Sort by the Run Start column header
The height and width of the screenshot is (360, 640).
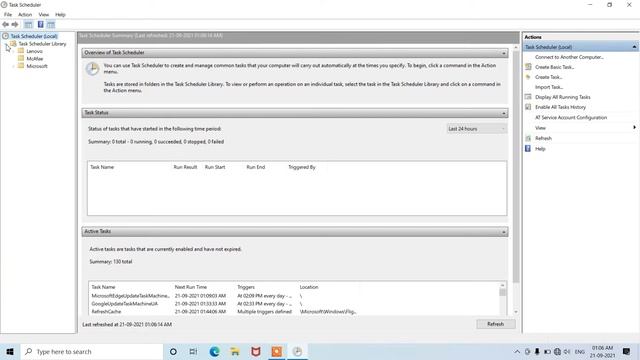pyautogui.click(x=215, y=167)
